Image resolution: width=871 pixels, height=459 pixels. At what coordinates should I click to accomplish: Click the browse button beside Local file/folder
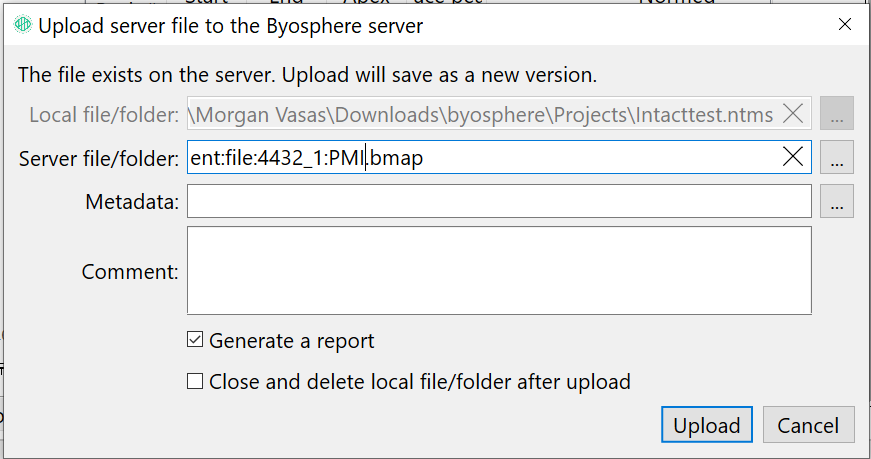pos(837,113)
